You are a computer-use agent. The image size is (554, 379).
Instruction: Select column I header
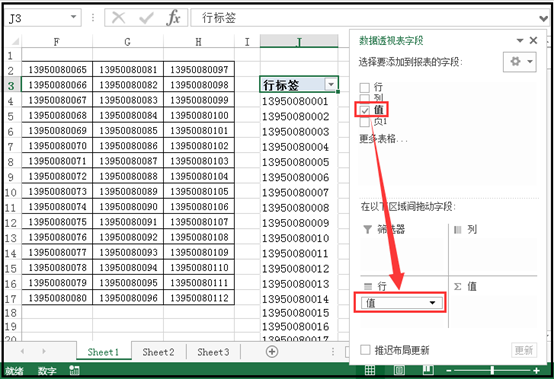[x=247, y=42]
